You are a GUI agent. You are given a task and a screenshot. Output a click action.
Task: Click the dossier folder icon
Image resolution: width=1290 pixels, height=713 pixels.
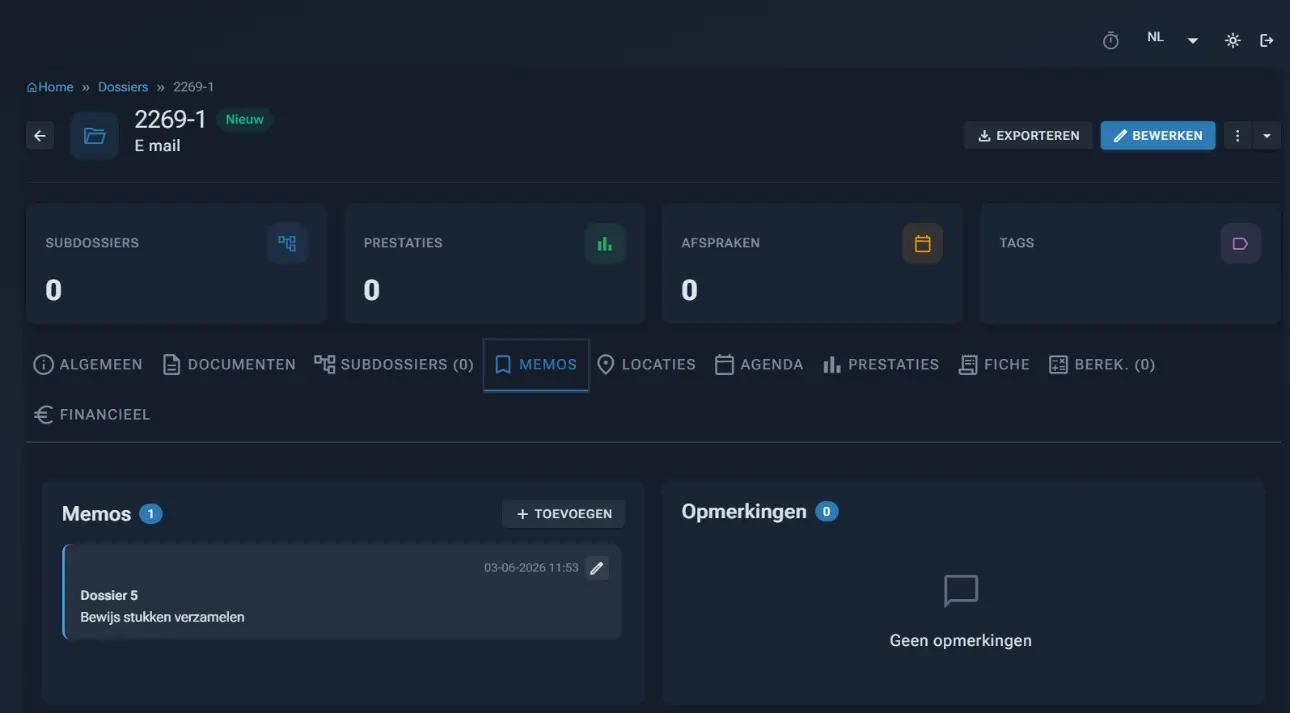pyautogui.click(x=94, y=136)
